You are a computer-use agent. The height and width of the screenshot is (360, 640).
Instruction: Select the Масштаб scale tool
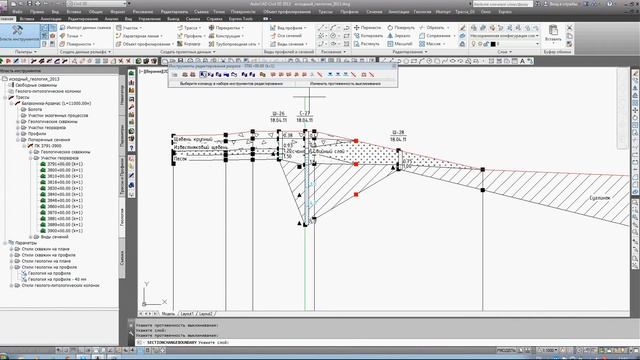click(400, 44)
